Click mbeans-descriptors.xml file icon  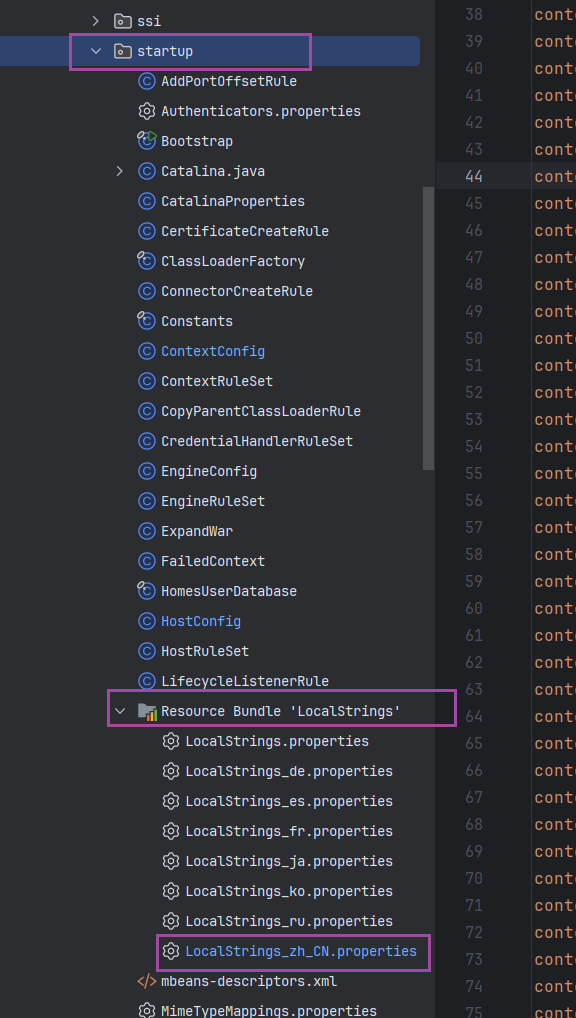[x=147, y=981]
